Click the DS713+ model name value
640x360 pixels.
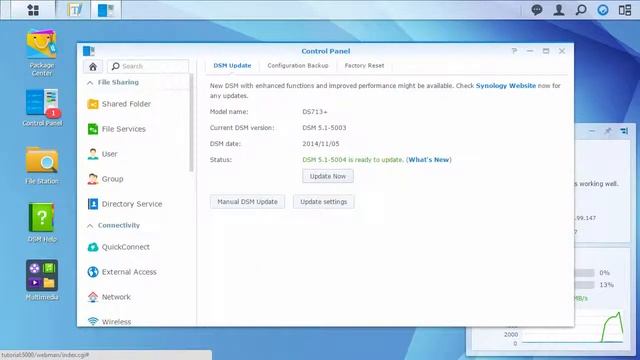coord(315,112)
